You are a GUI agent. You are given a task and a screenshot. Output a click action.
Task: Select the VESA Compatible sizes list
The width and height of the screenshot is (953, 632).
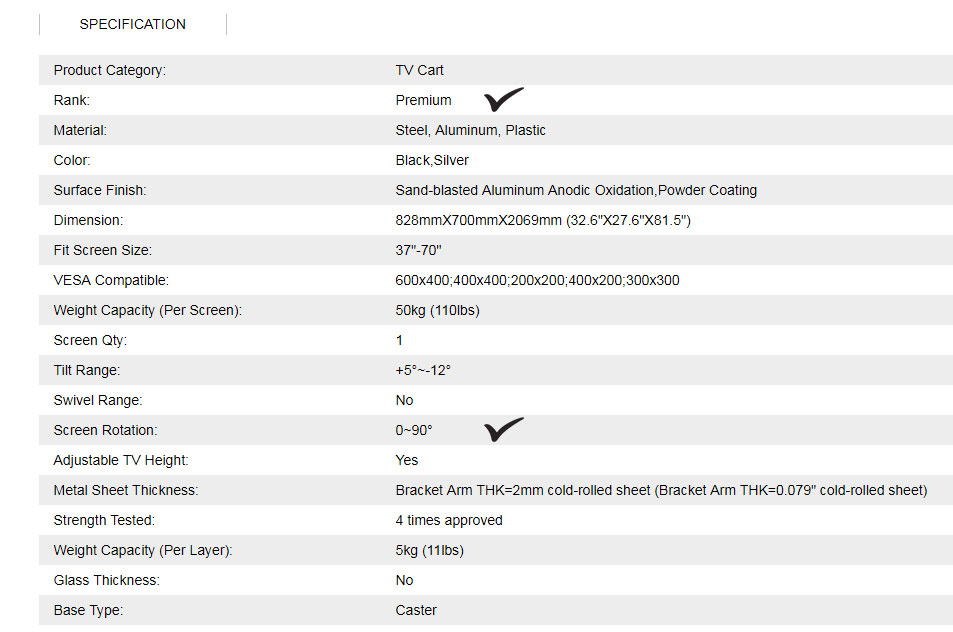537,280
